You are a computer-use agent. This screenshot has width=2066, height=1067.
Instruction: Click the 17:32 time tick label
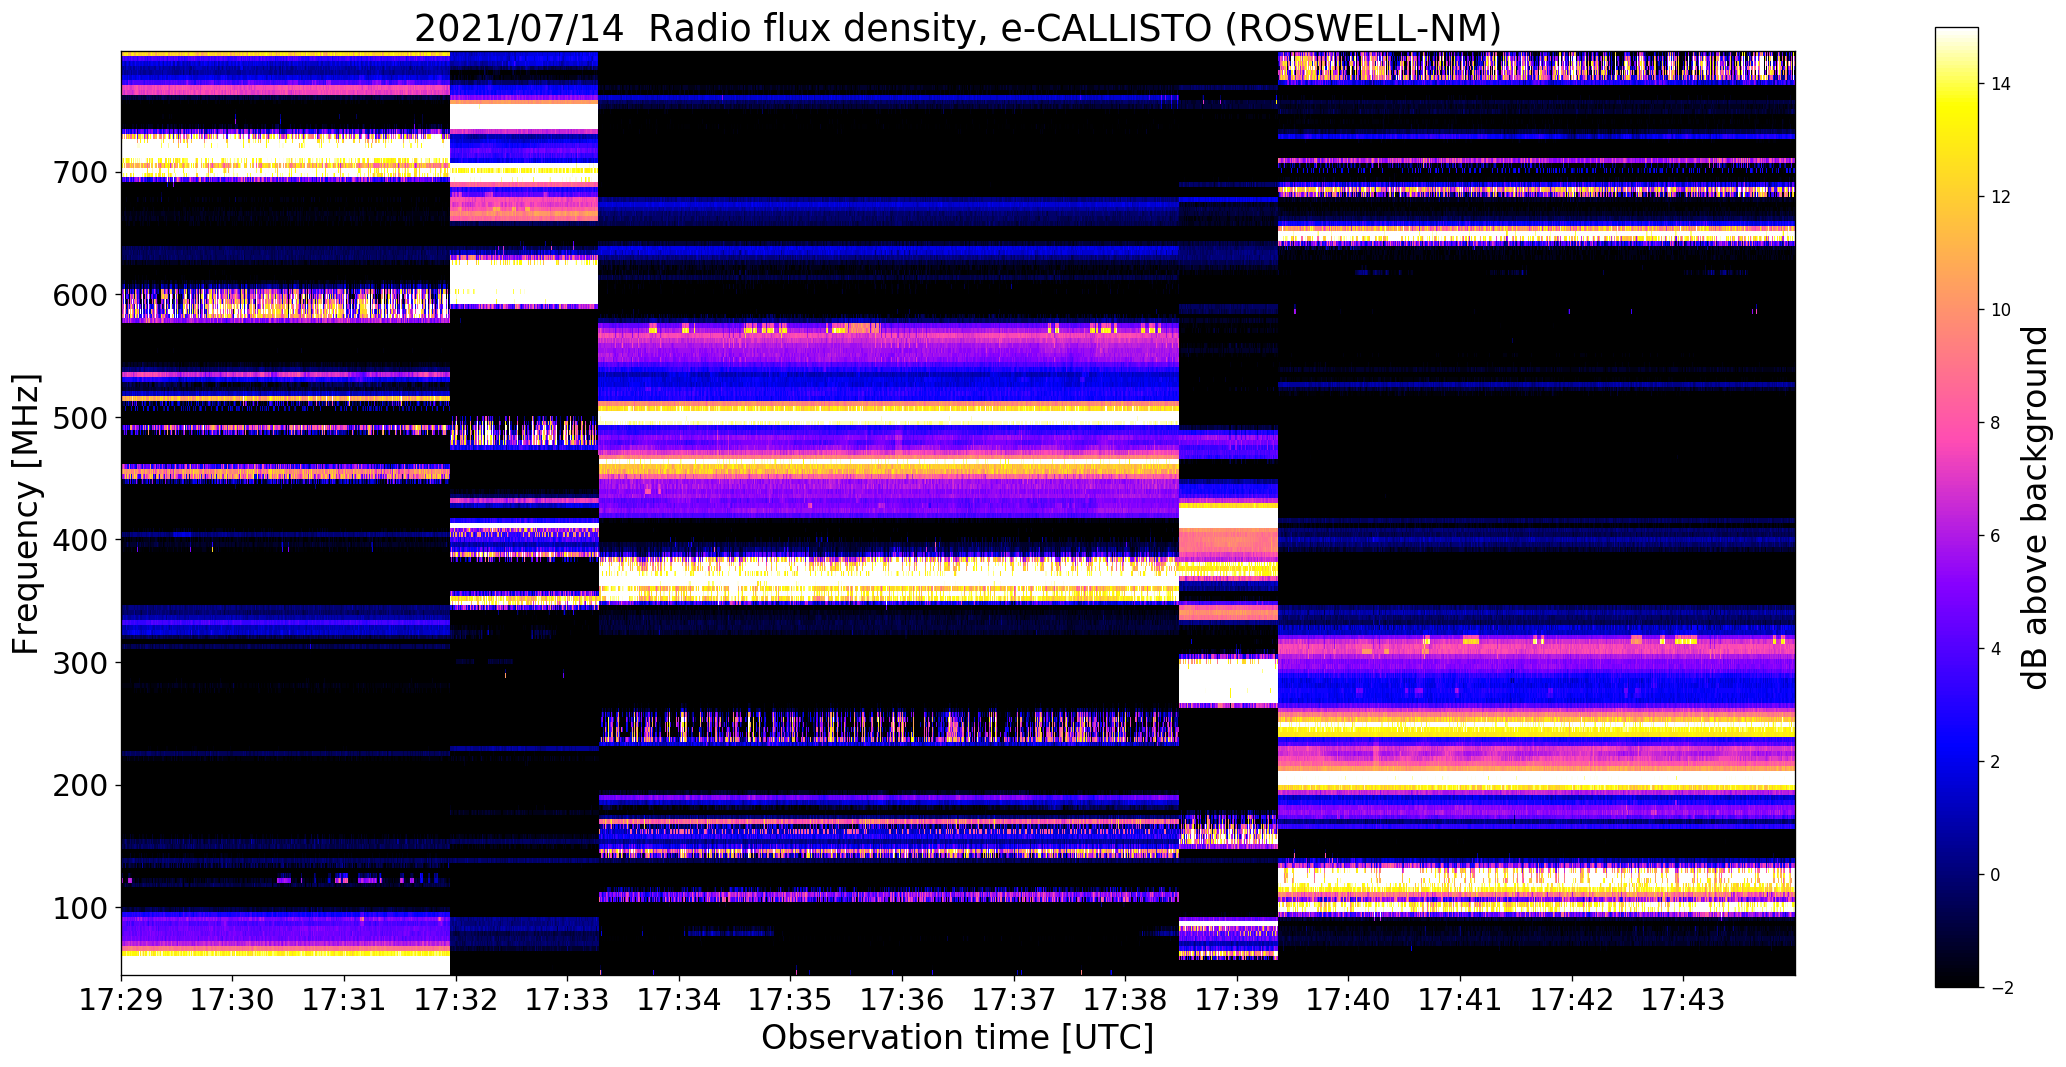point(456,999)
